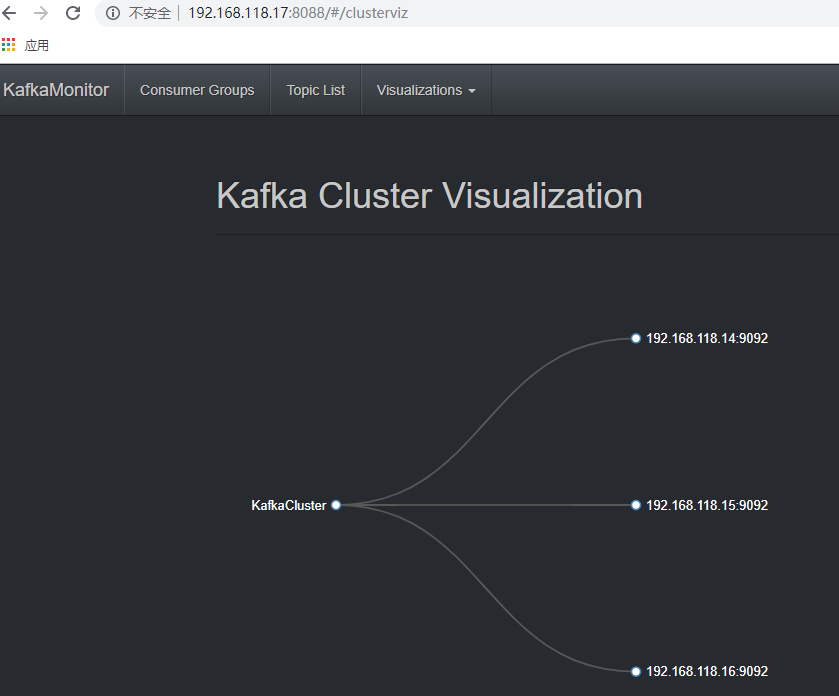The image size is (839, 696).
Task: Open the site information icon in the address bar
Action: point(113,14)
